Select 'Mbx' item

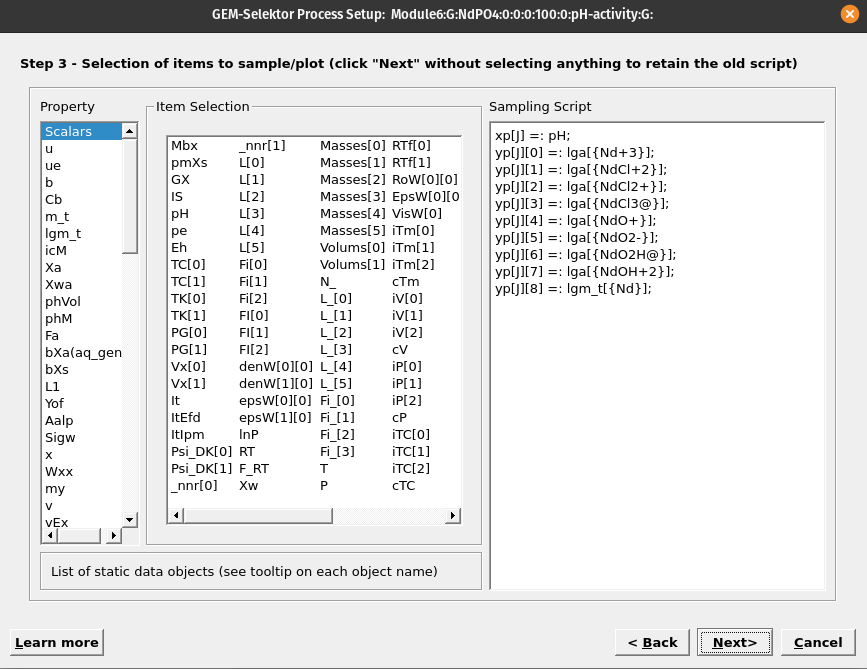click(x=184, y=145)
